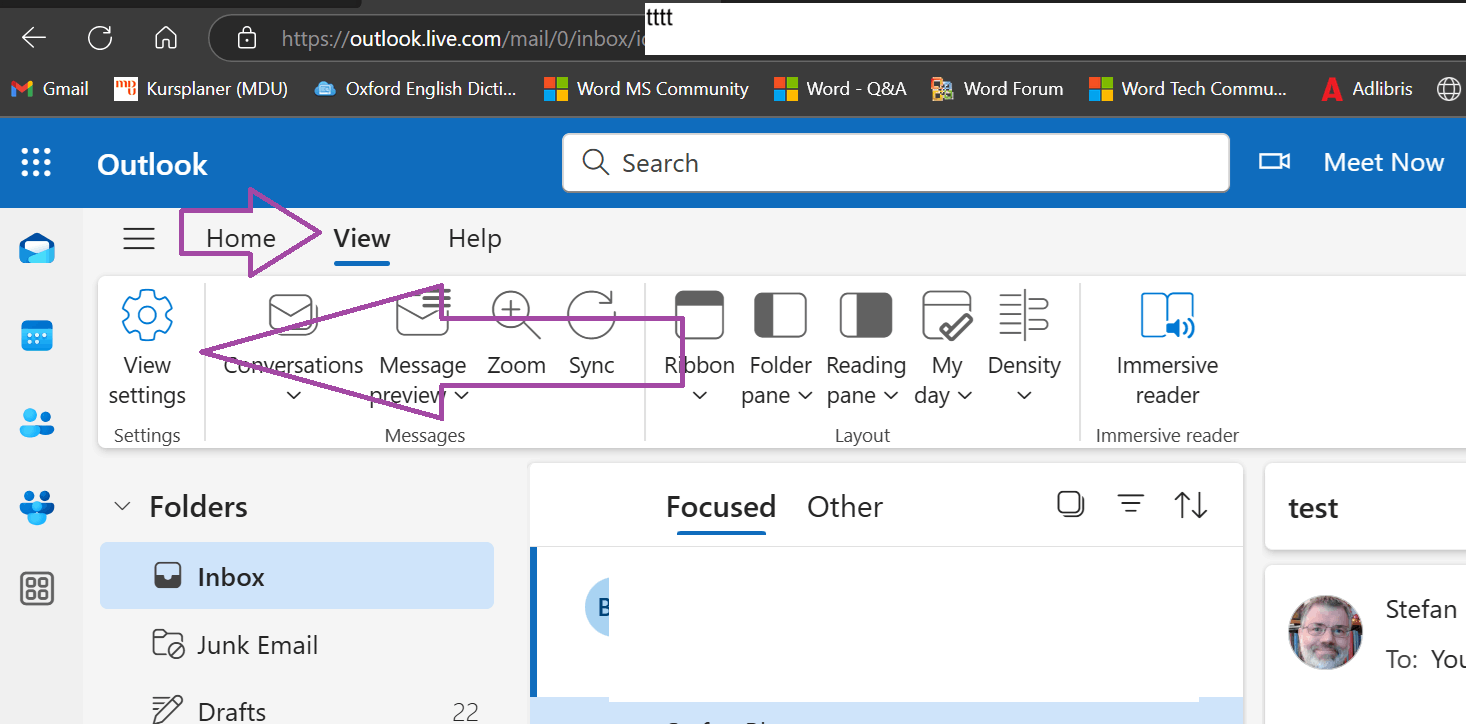This screenshot has height=724, width=1466.
Task: Open Word MS Community bookmark
Action: pyautogui.click(x=646, y=89)
